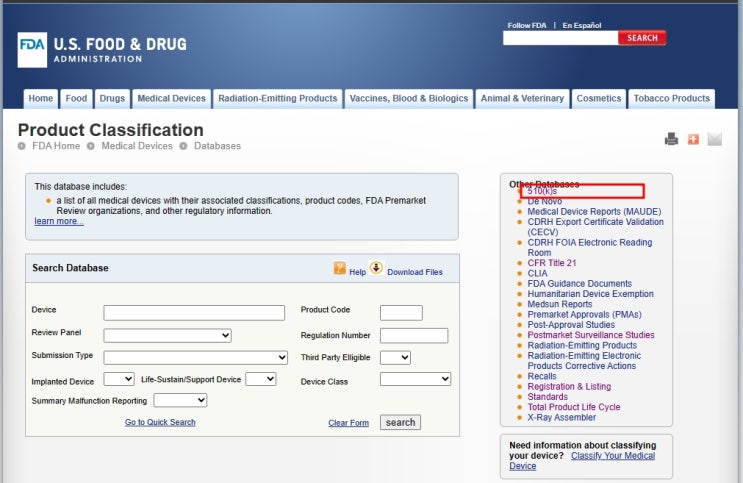Click the learn more link

pyautogui.click(x=59, y=221)
